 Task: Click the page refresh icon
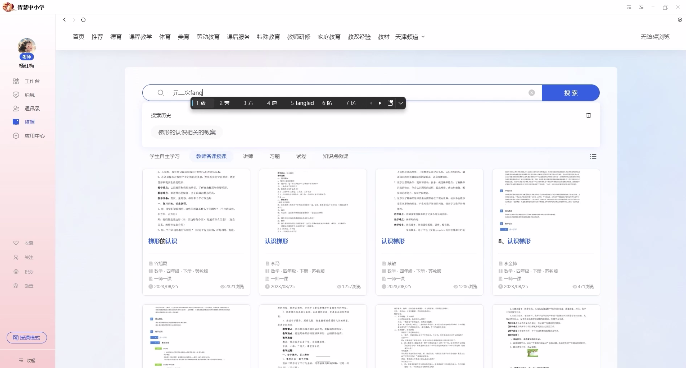click(83, 20)
